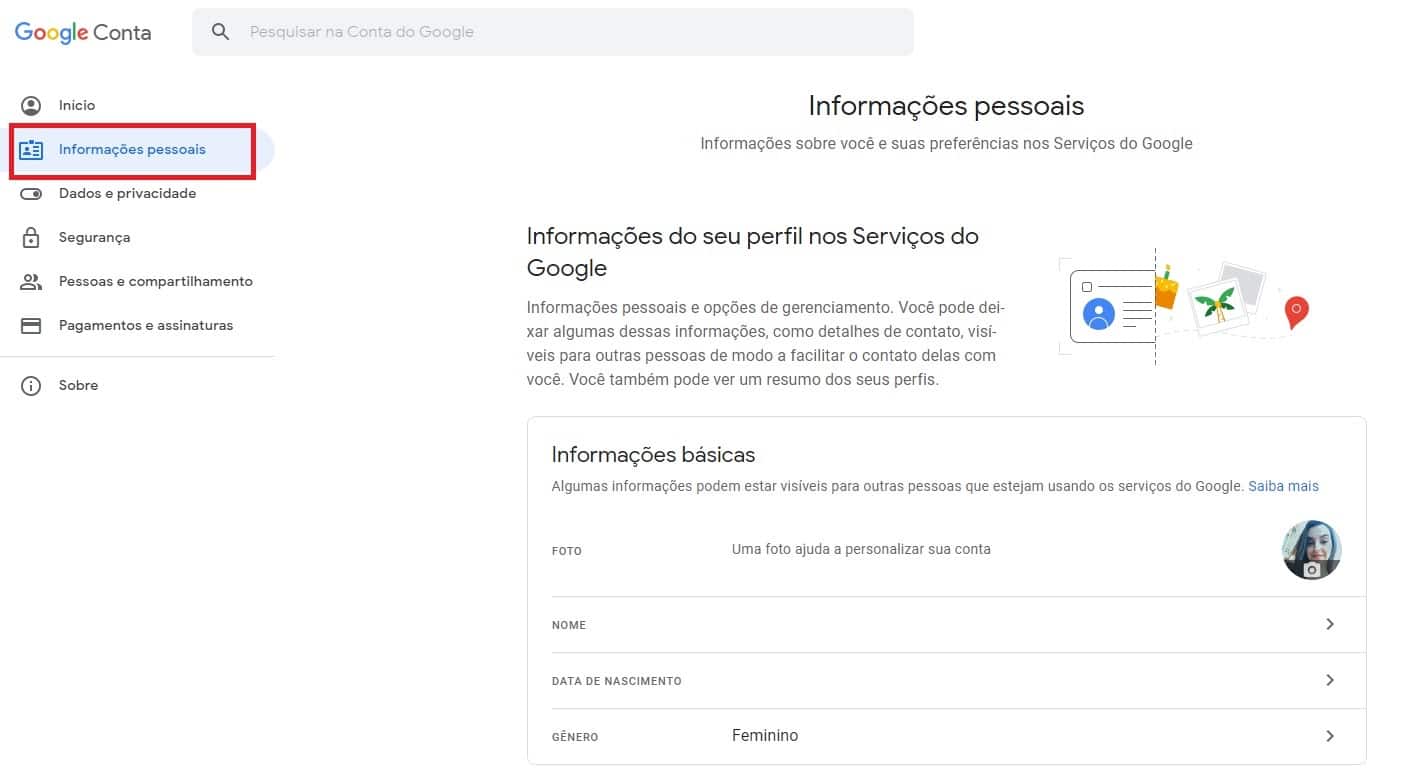This screenshot has width=1427, height=773.
Task: Expand the Nome row chevron
Action: pyautogui.click(x=1330, y=623)
